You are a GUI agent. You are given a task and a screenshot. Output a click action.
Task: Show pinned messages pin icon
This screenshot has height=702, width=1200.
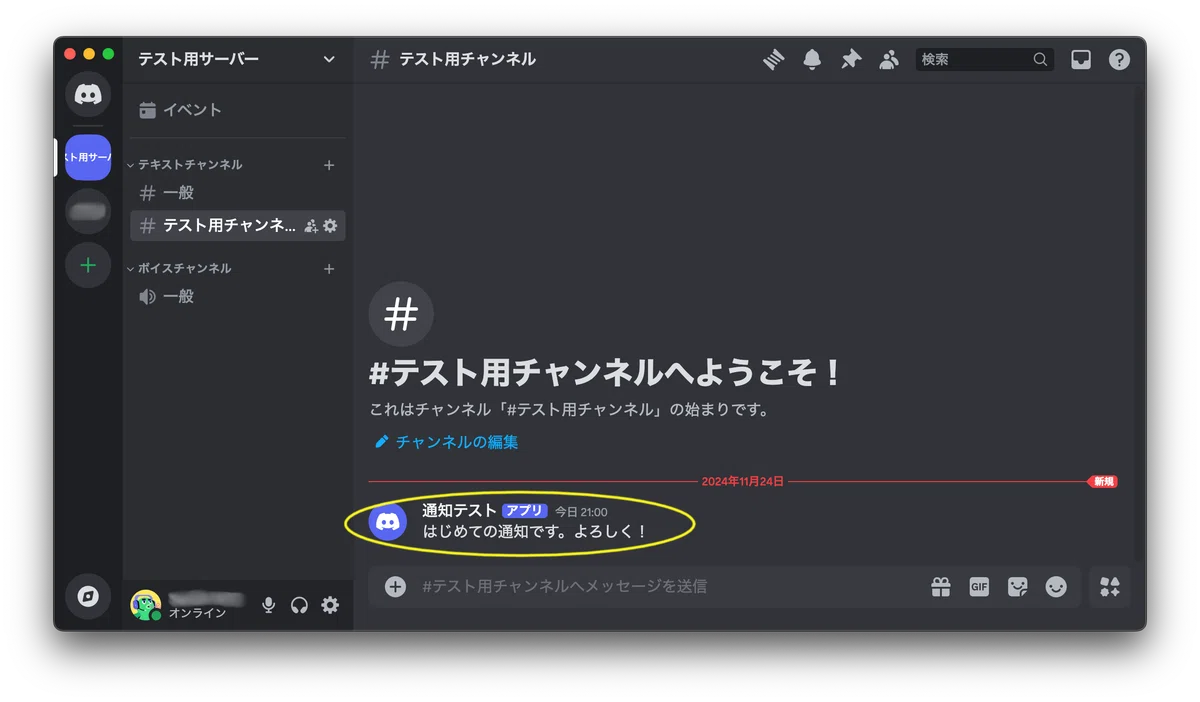(851, 60)
